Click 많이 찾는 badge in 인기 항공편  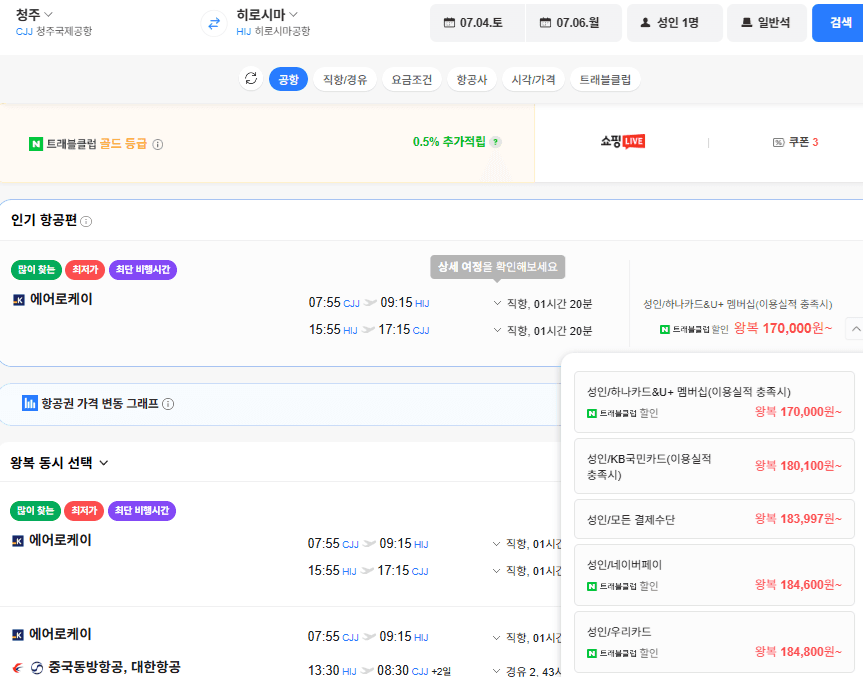click(x=36, y=270)
